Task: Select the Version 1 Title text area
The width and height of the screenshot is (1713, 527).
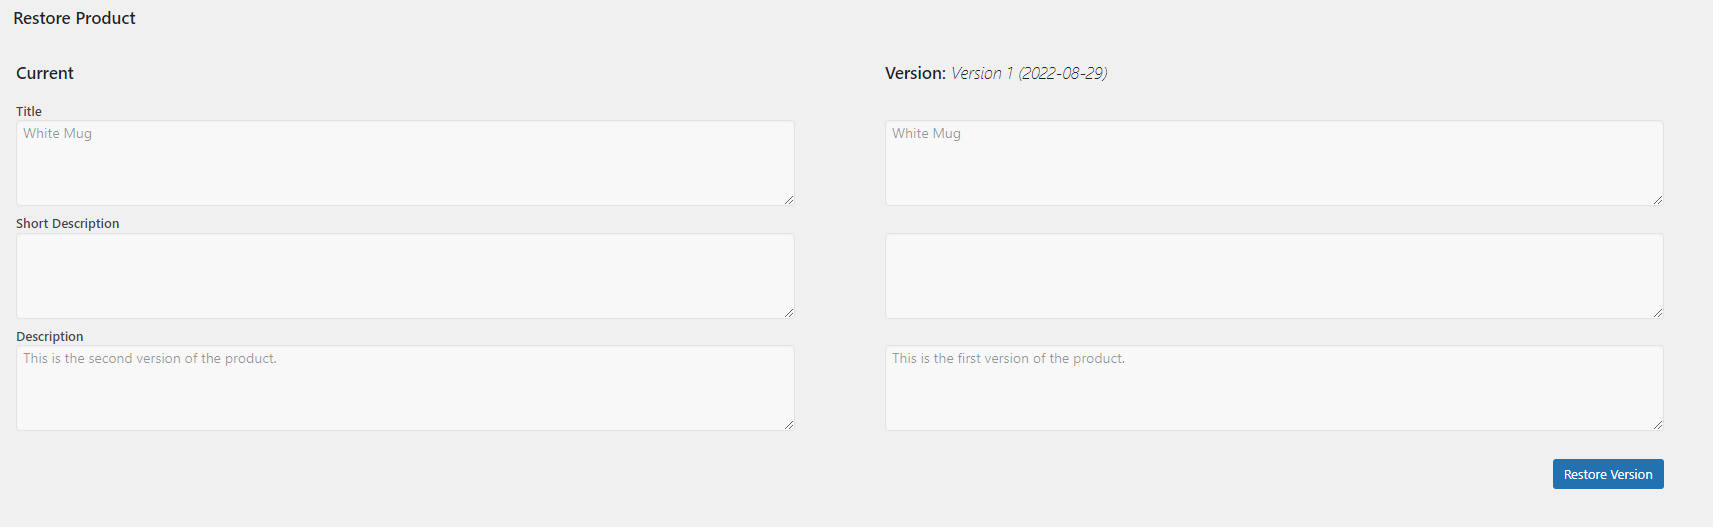Action: [x=1273, y=163]
